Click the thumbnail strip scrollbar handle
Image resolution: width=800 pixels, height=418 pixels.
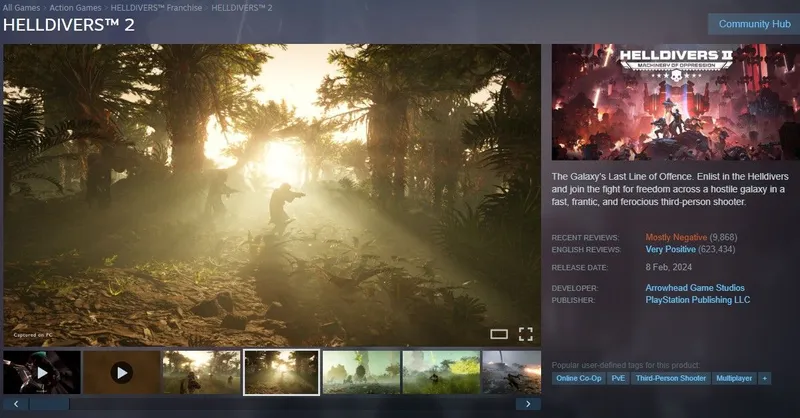point(49,404)
